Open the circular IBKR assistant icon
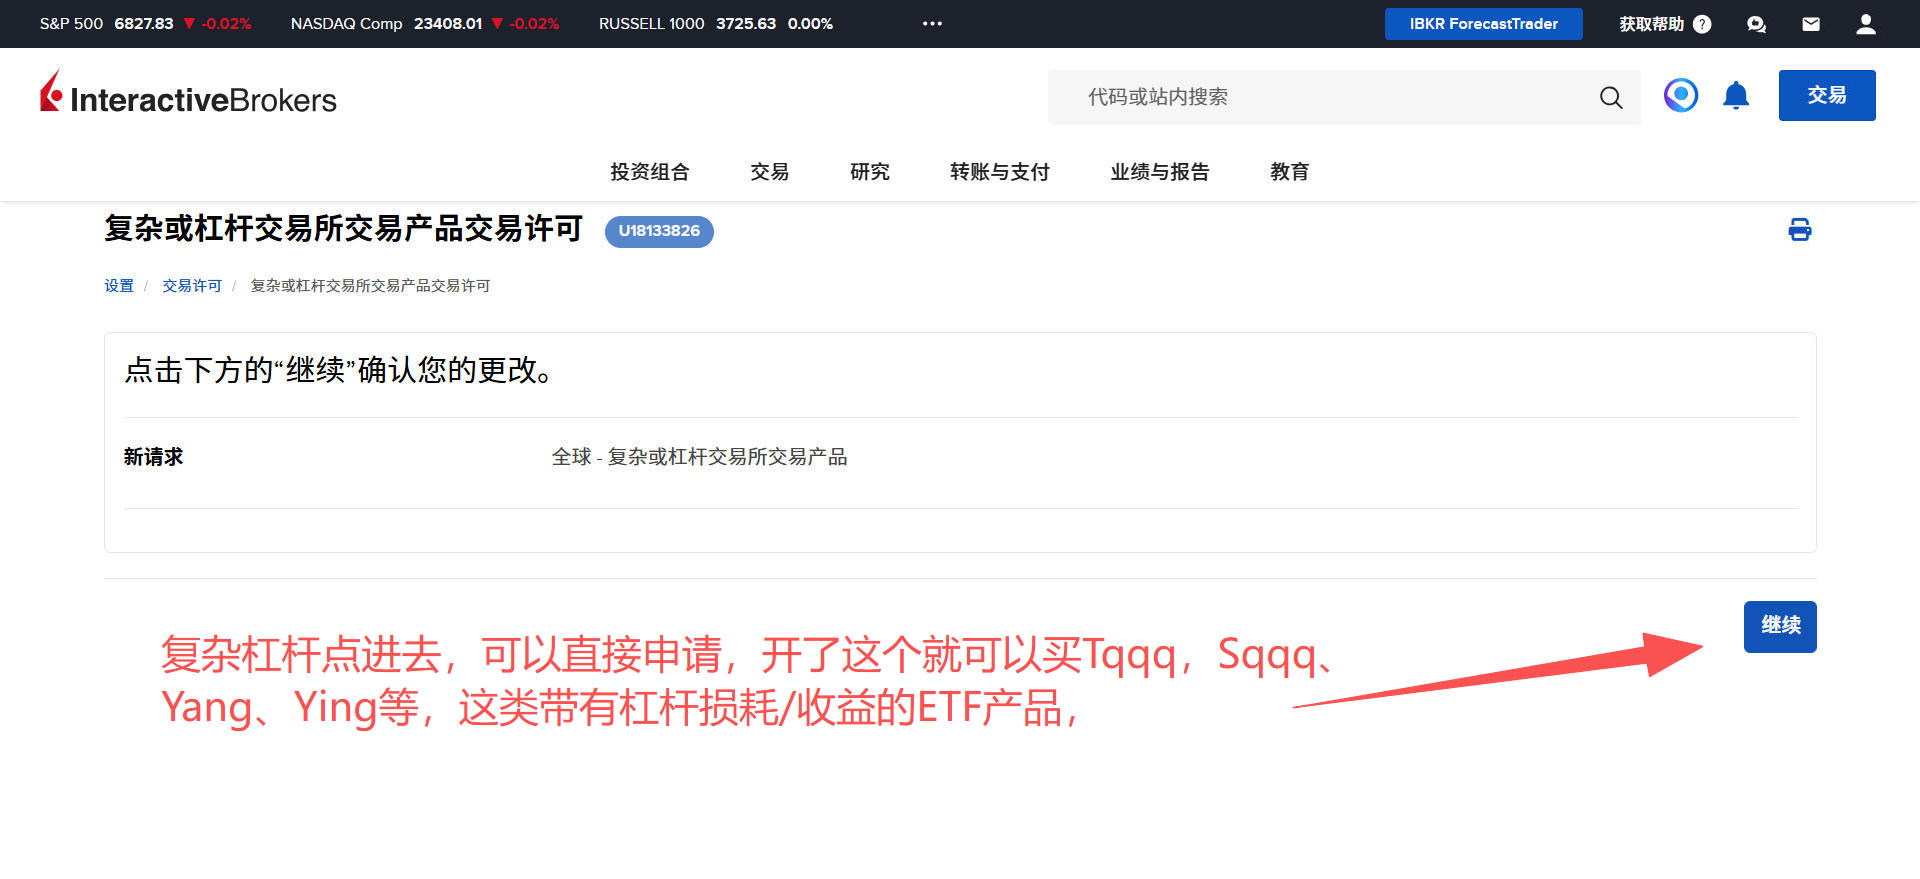The width and height of the screenshot is (1920, 879). (1680, 95)
